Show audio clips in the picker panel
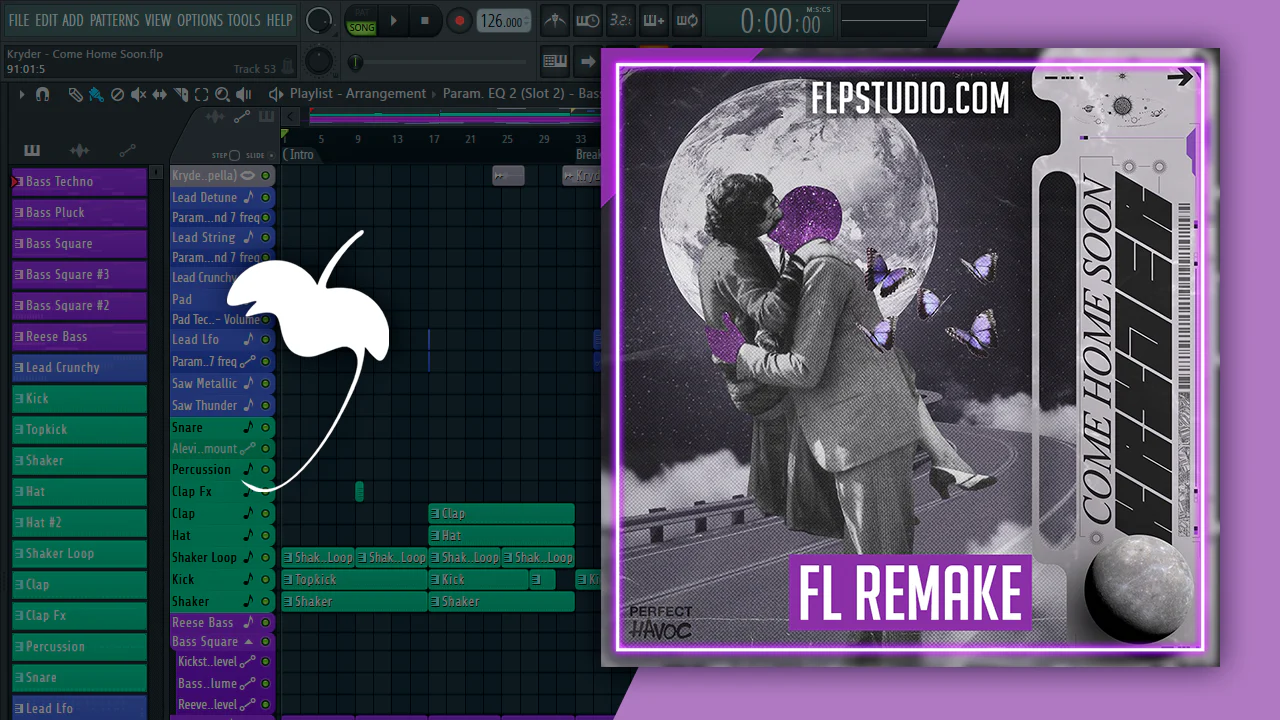Image resolution: width=1280 pixels, height=720 pixels. [79, 151]
